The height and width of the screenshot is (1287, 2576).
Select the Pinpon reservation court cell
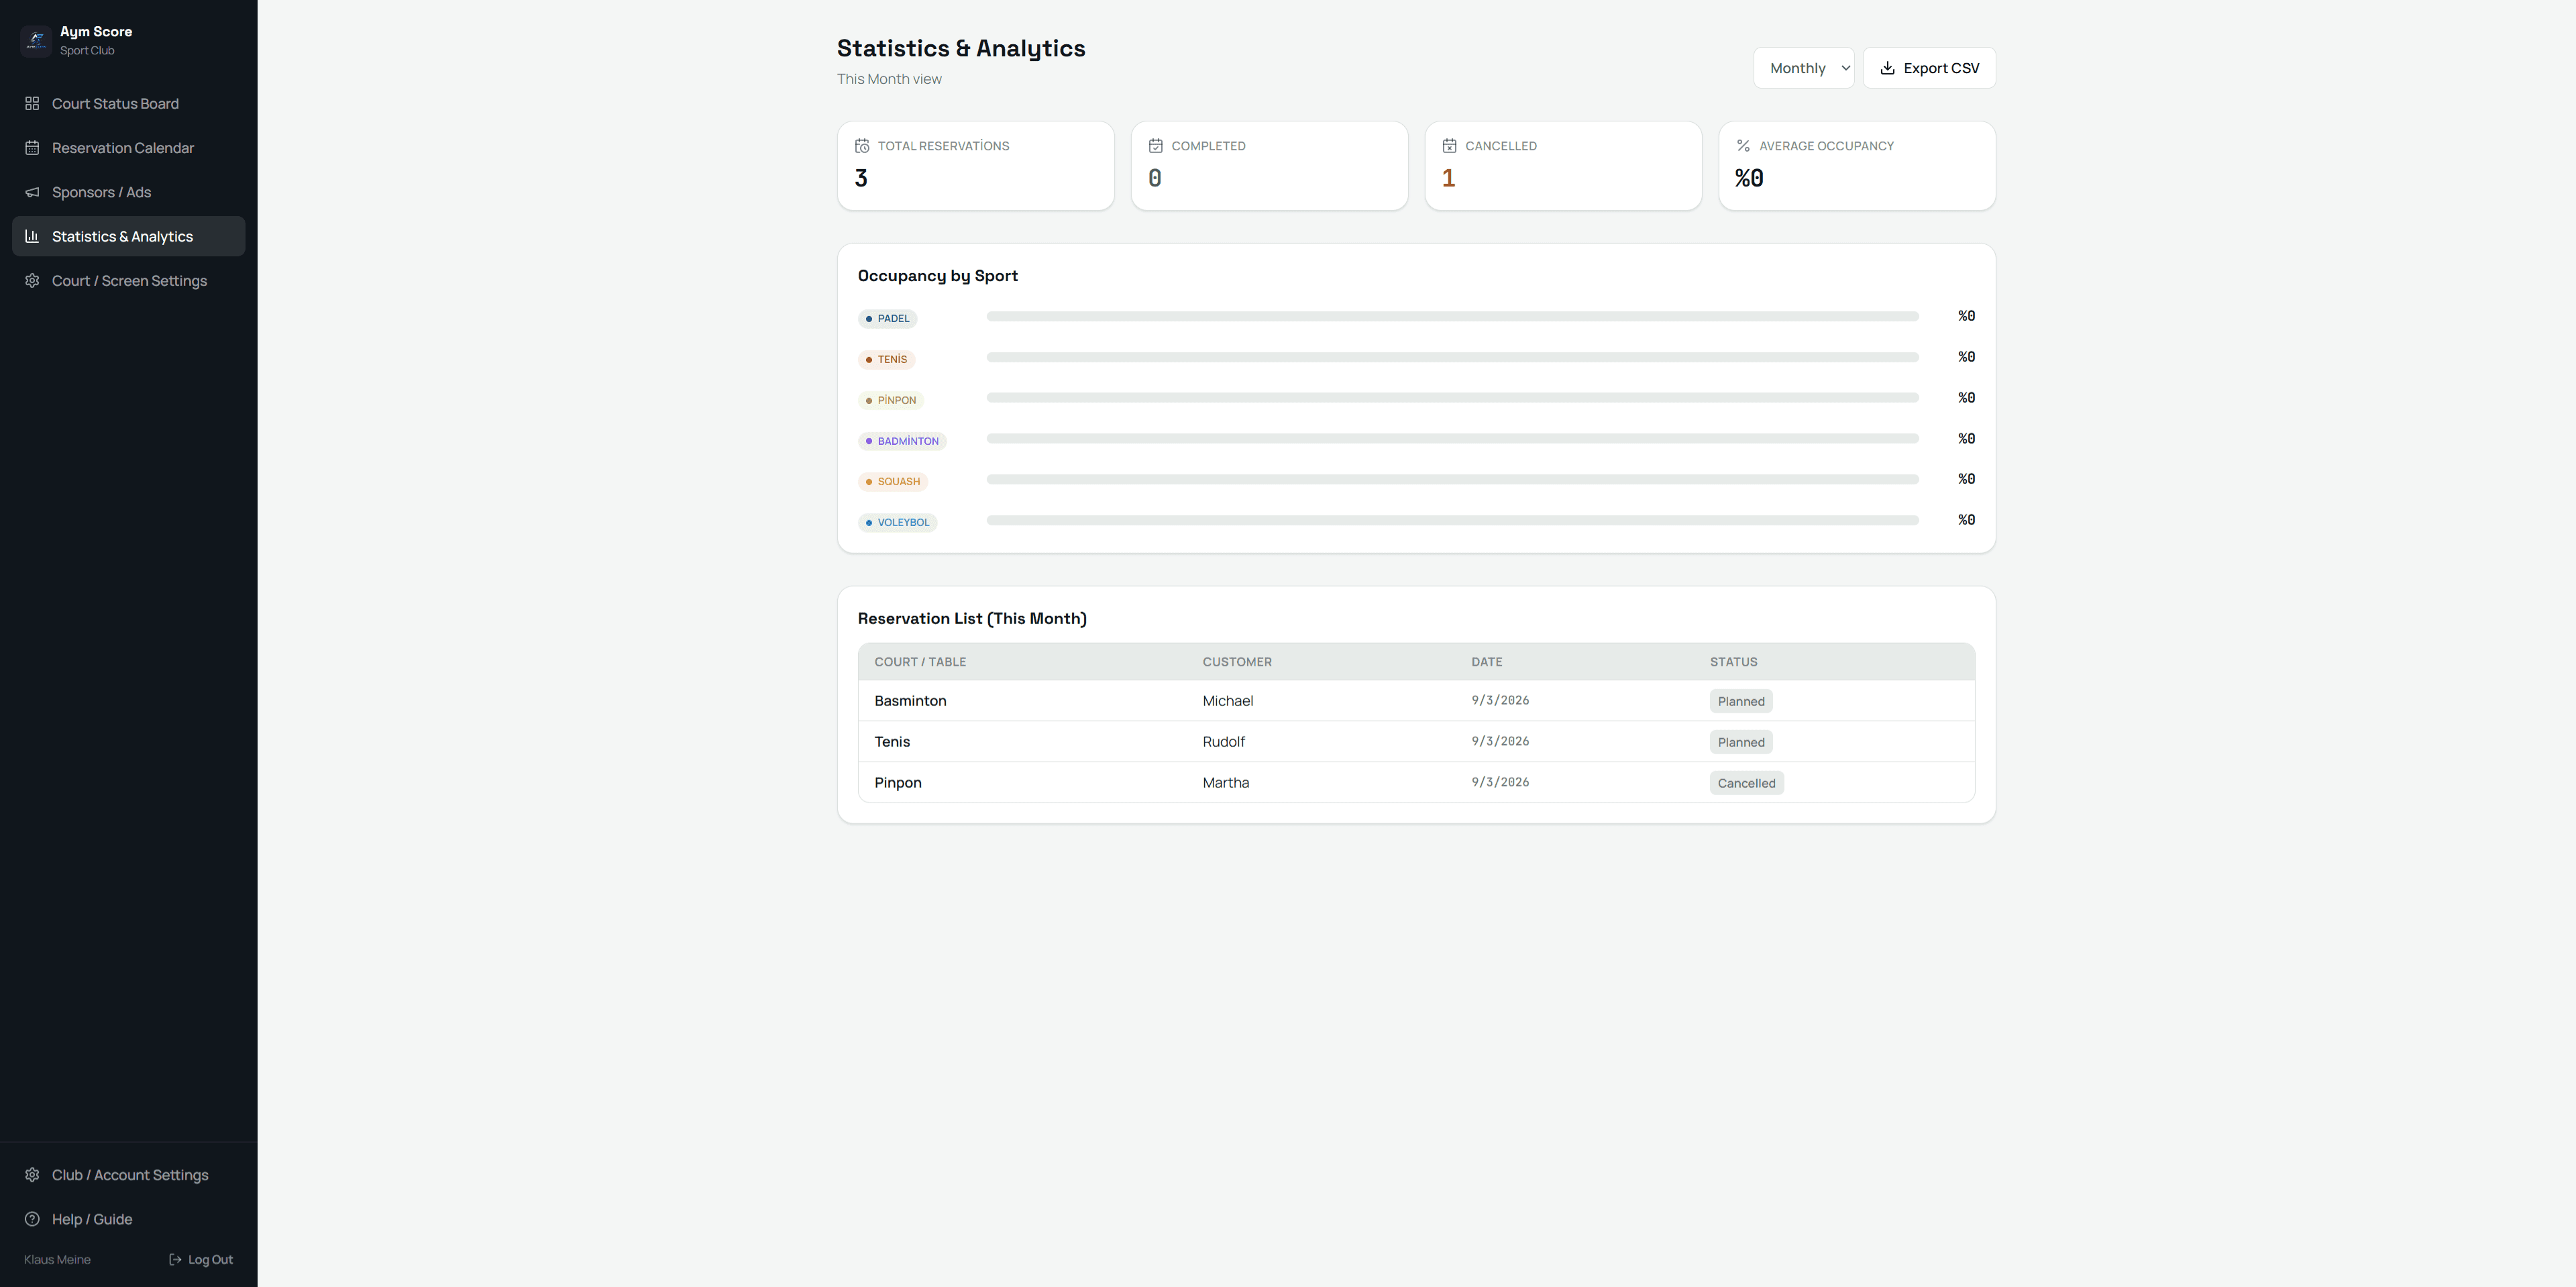click(898, 783)
